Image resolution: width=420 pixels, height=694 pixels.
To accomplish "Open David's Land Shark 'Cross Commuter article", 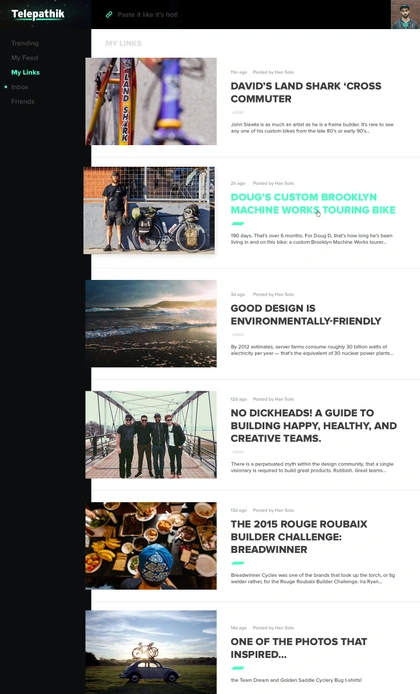I will point(306,93).
